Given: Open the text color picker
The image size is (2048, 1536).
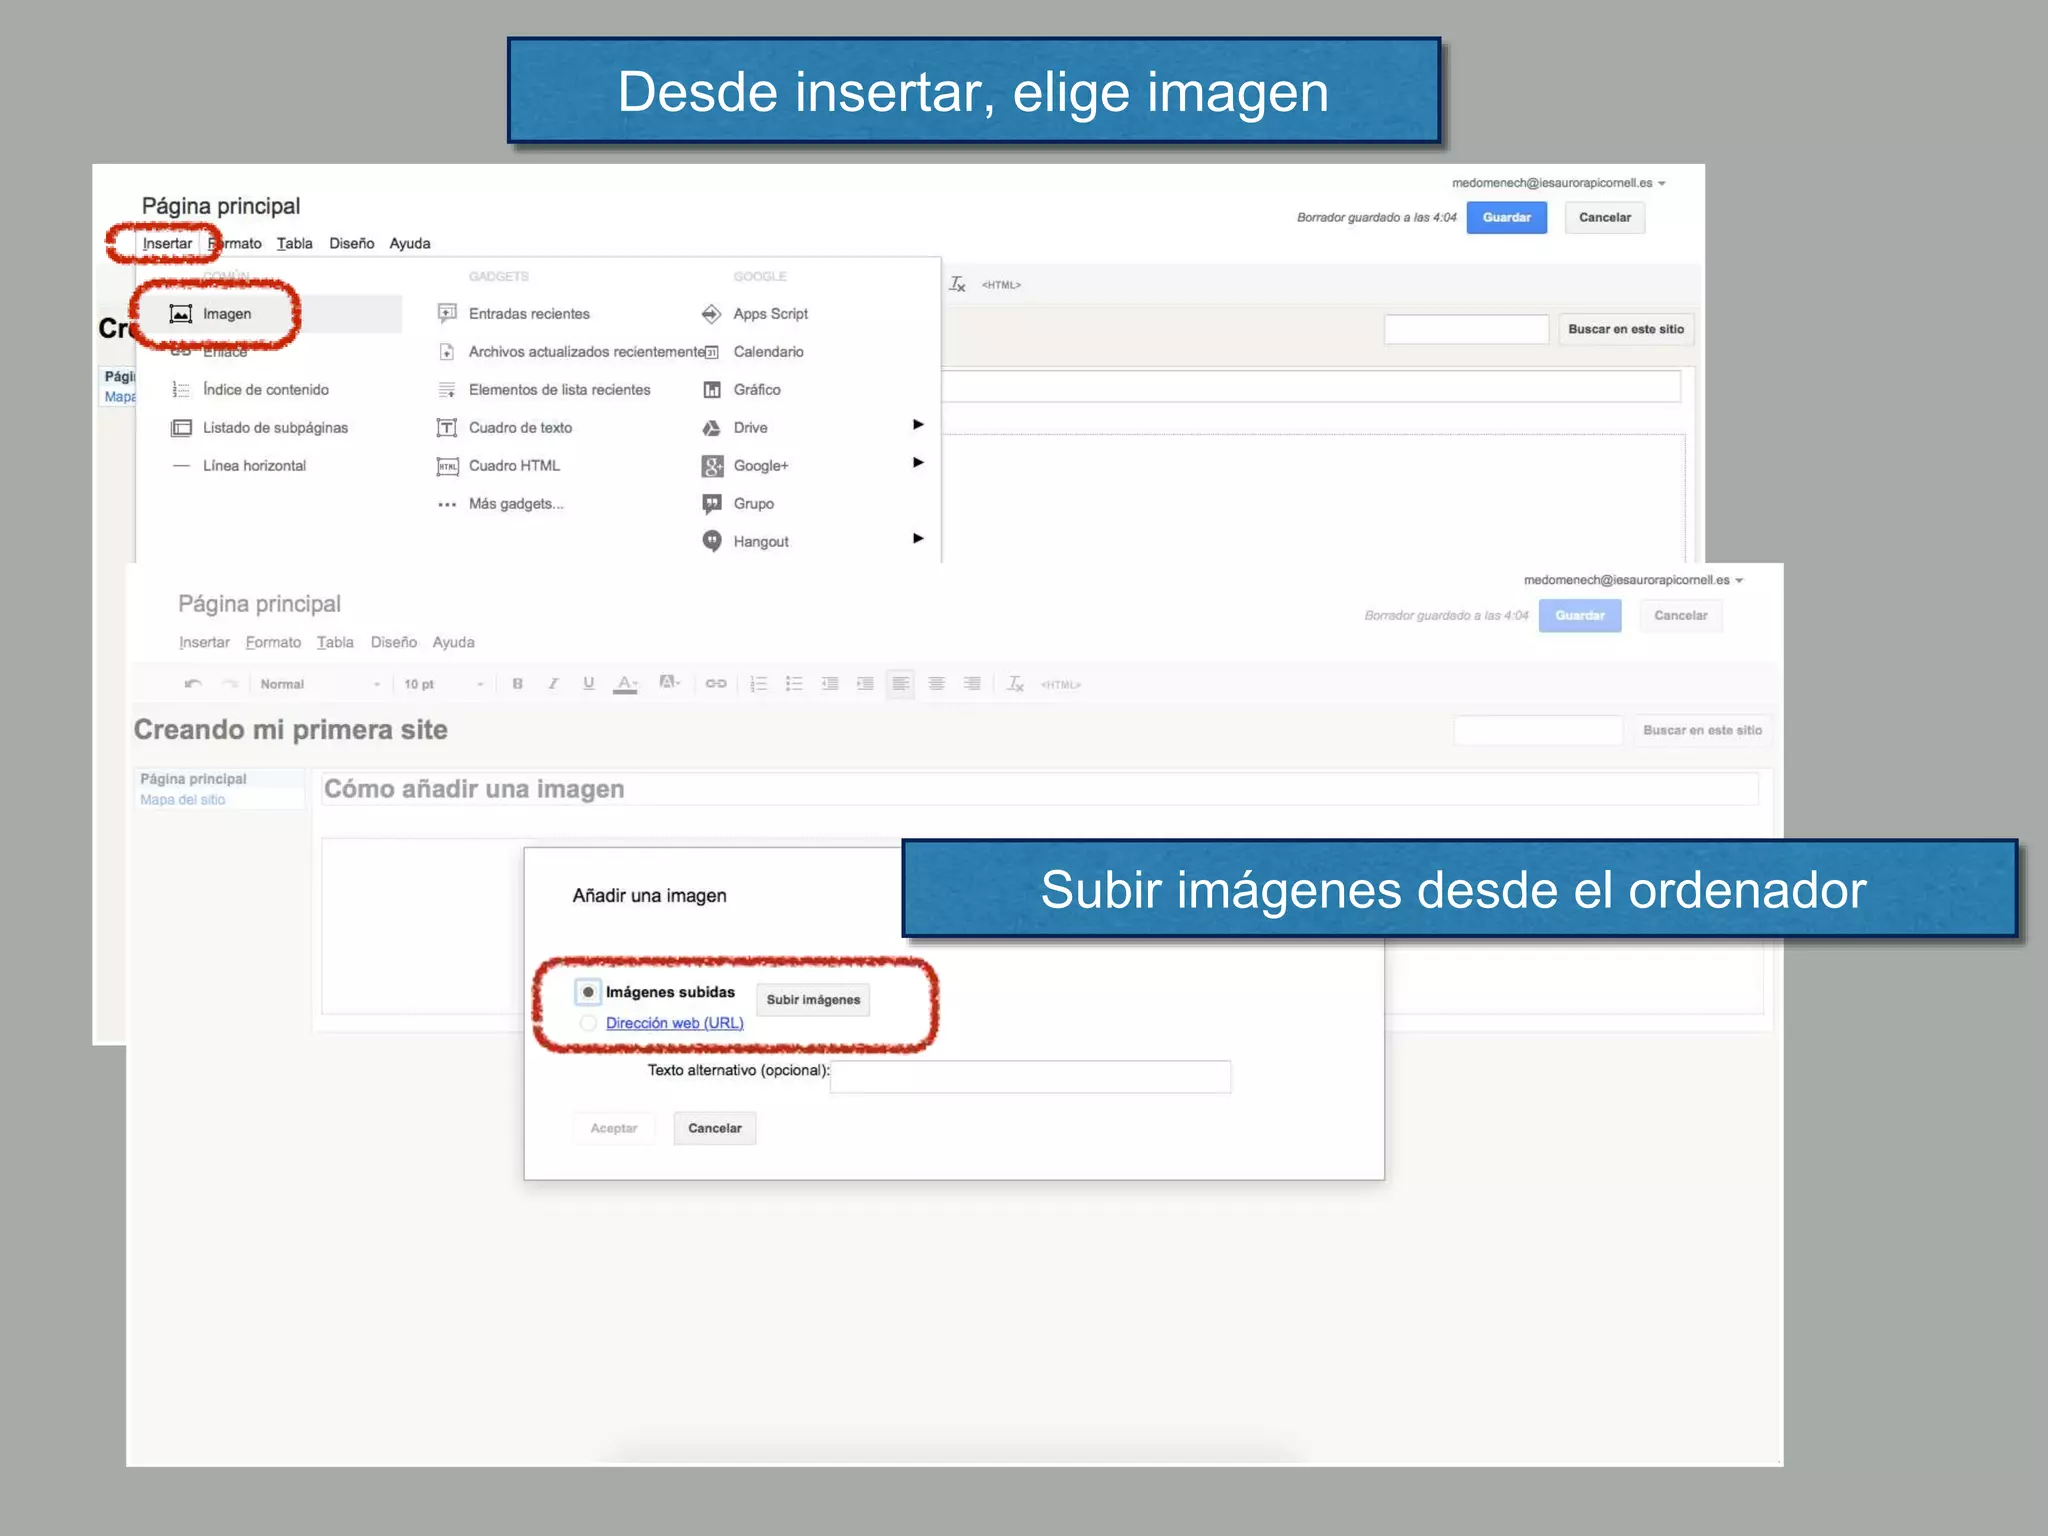Looking at the screenshot, I should [626, 684].
